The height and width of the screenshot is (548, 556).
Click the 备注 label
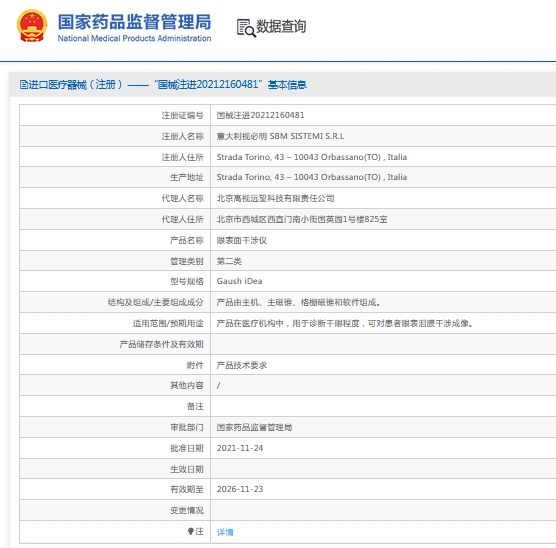195,406
